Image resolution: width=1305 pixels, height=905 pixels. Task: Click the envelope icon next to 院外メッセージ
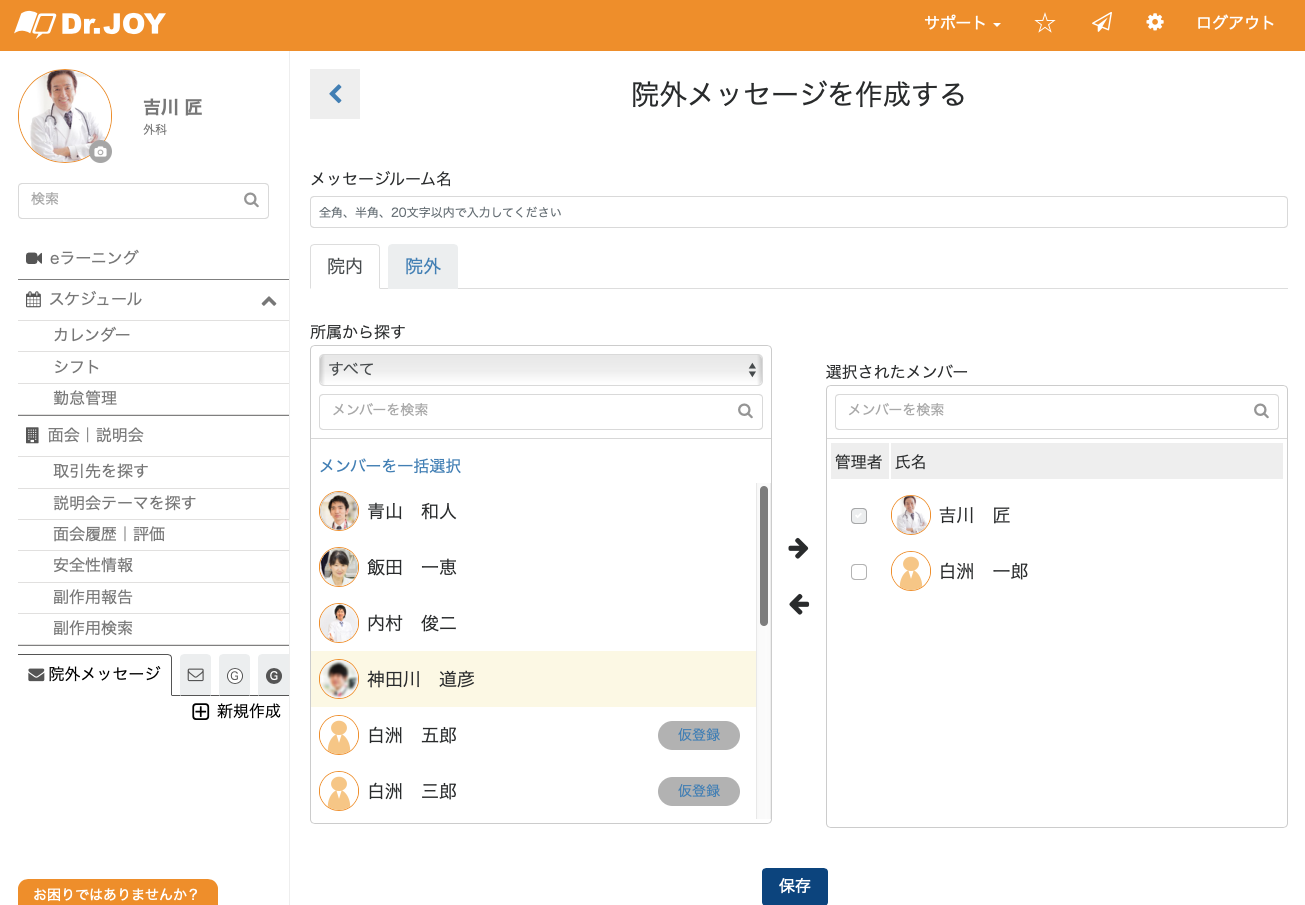tap(194, 675)
